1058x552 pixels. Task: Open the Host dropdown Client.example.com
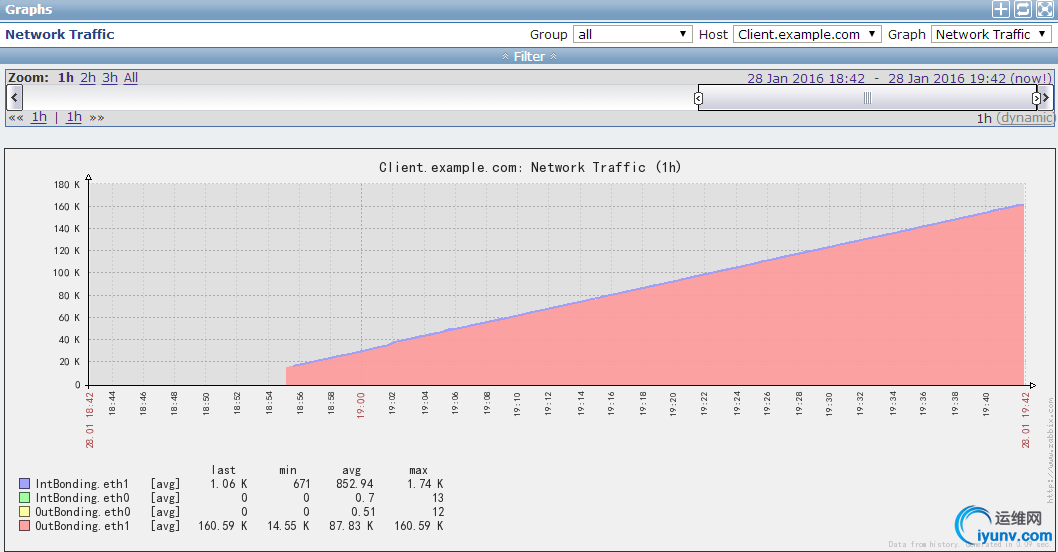807,34
